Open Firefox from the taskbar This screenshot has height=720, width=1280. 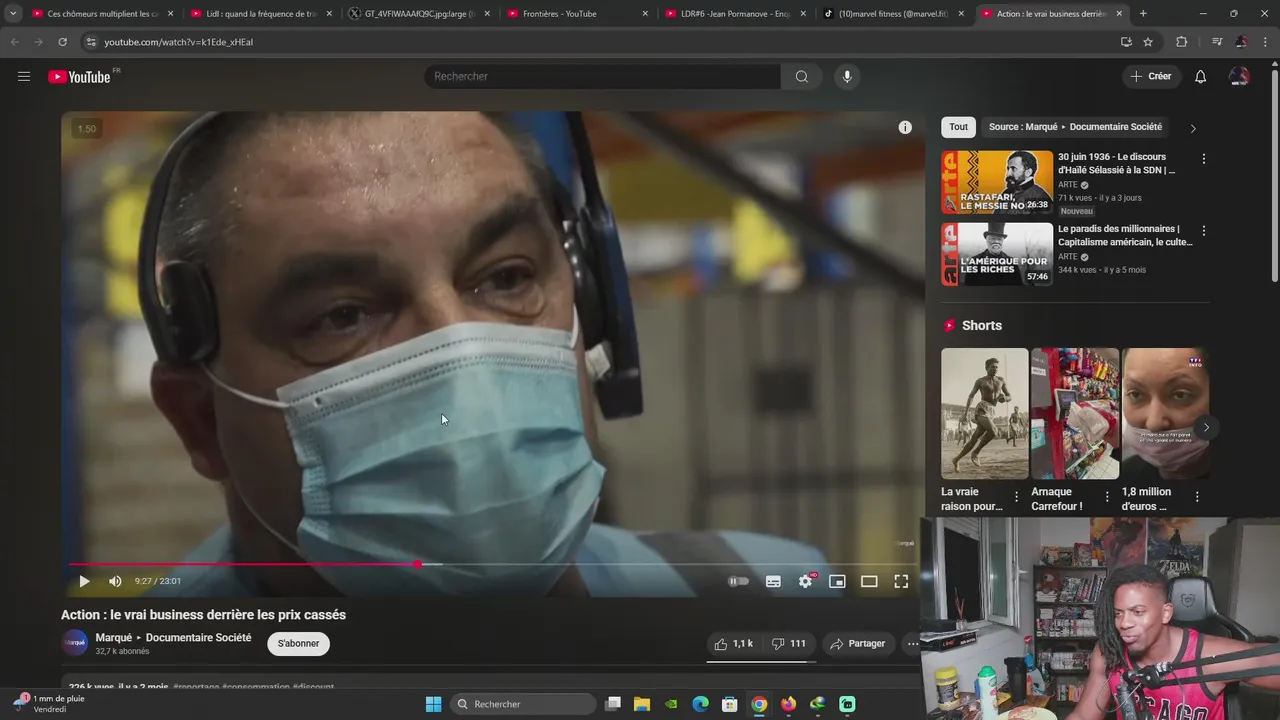coord(788,704)
